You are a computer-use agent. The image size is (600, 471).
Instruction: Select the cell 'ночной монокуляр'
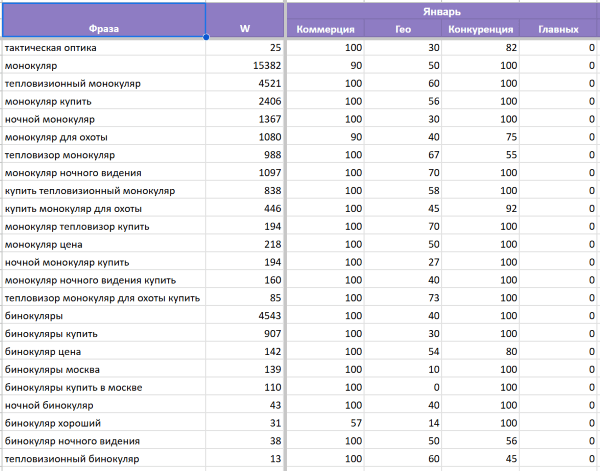[104, 119]
